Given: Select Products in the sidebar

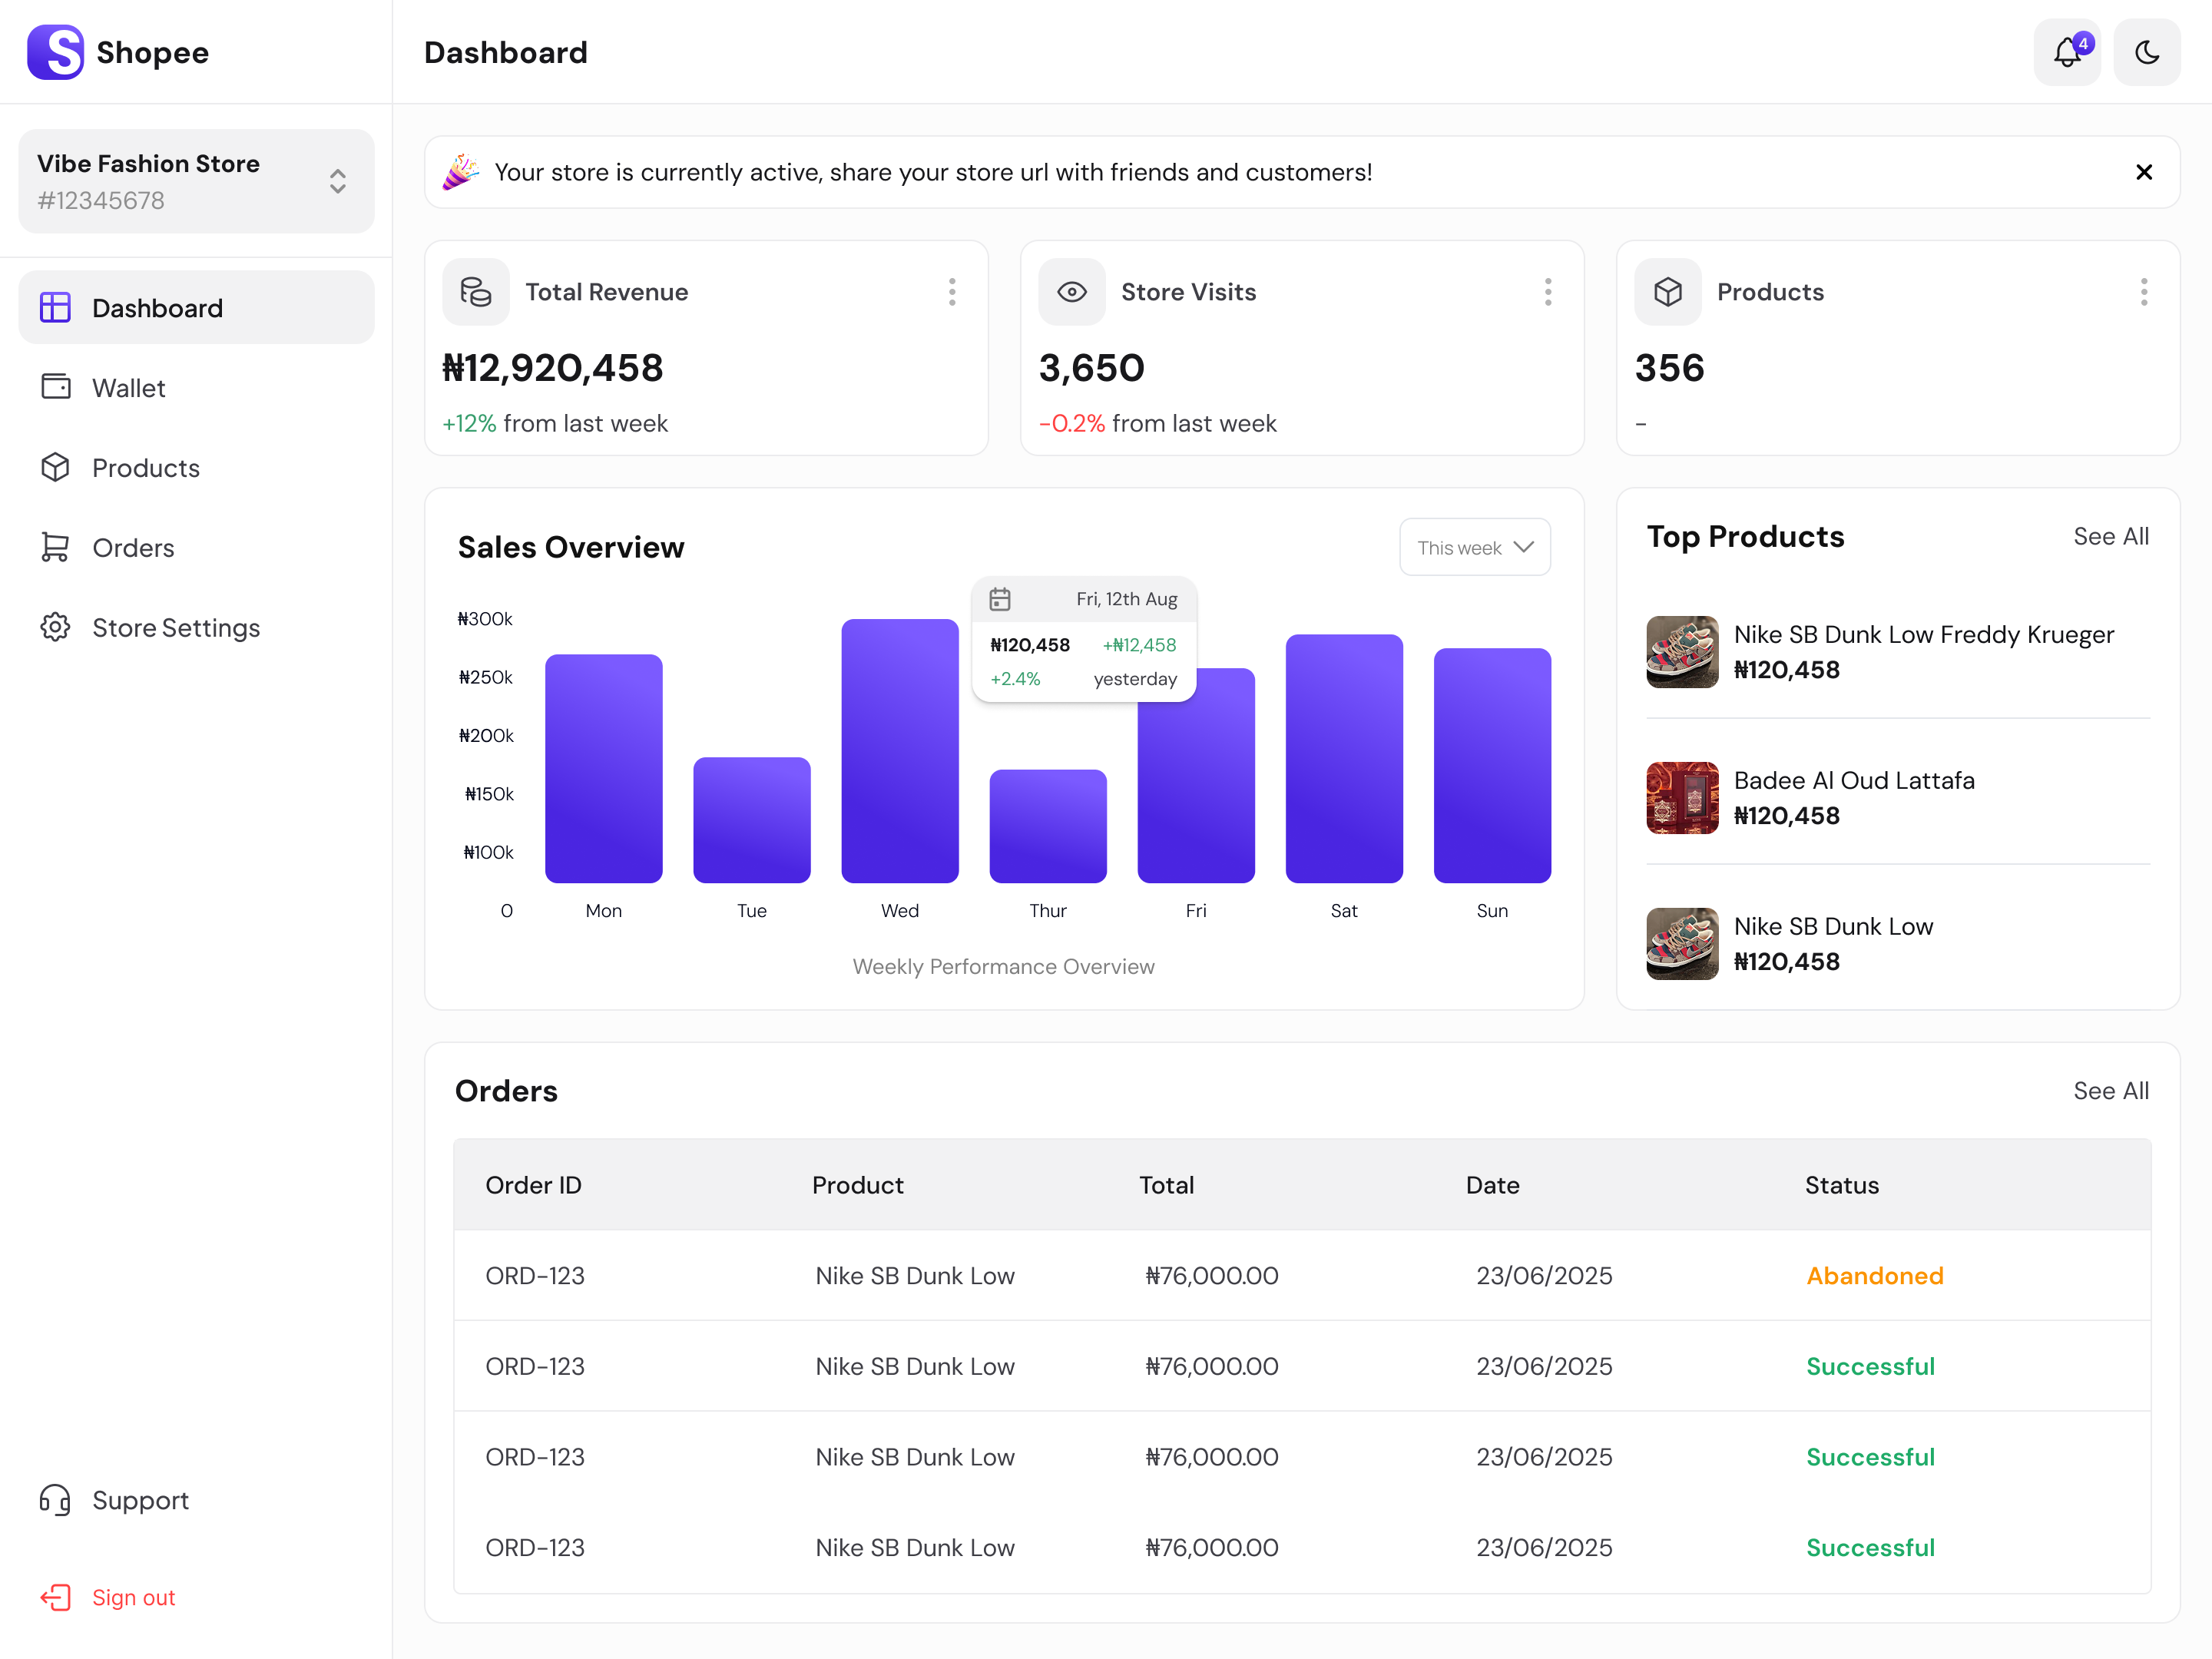Looking at the screenshot, I should (x=145, y=467).
